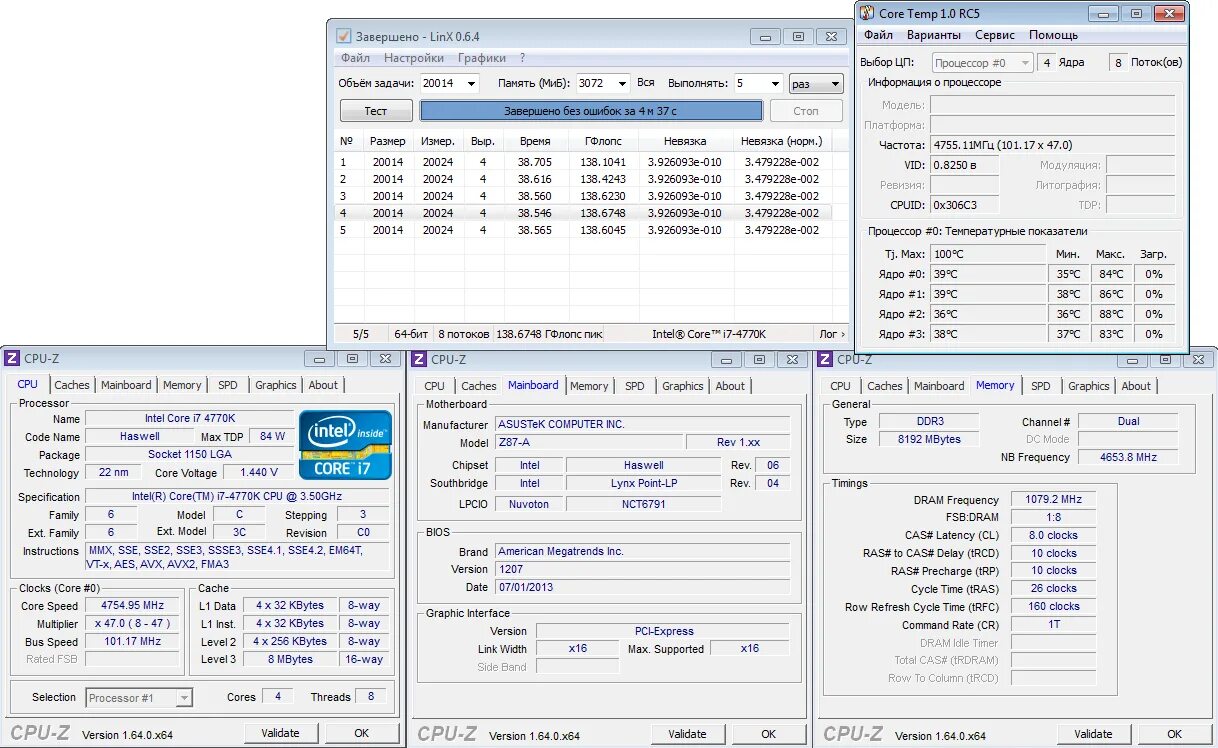Click the Tj. Max 100°C field

988,254
